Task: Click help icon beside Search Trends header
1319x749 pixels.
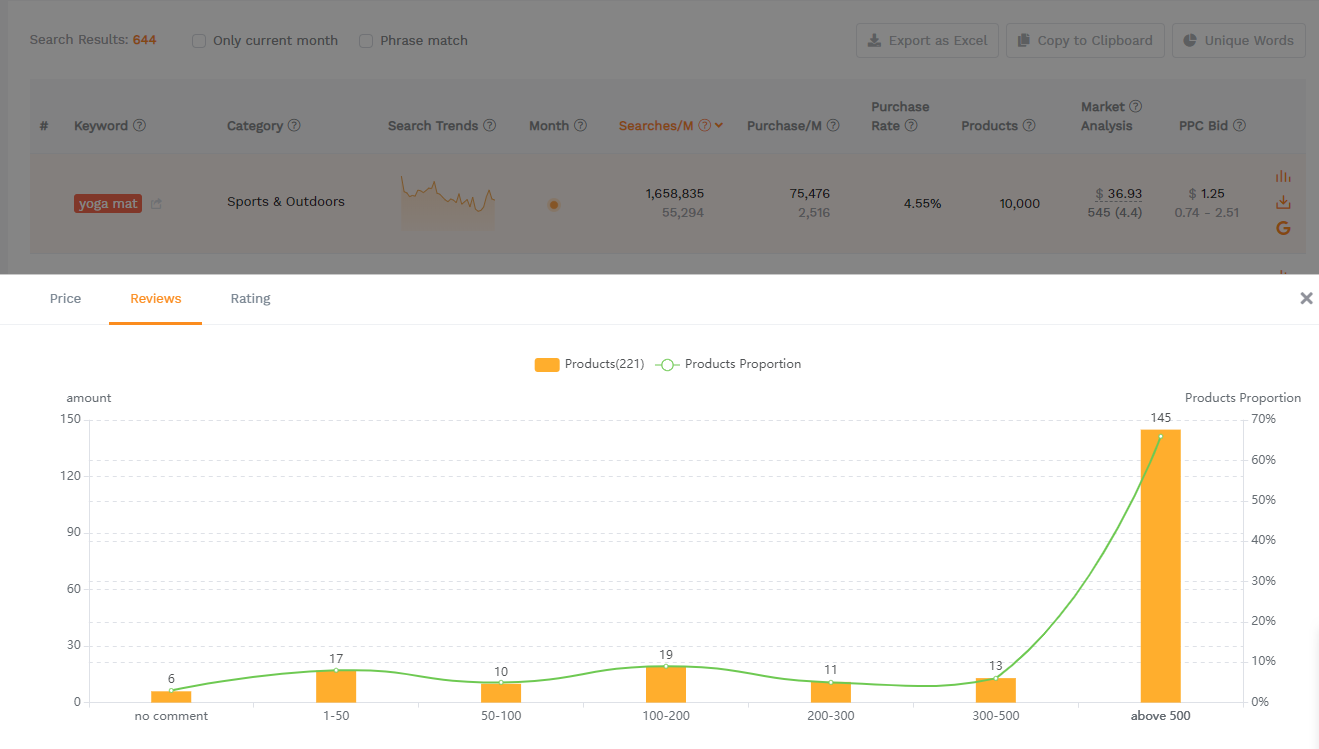Action: (x=489, y=126)
